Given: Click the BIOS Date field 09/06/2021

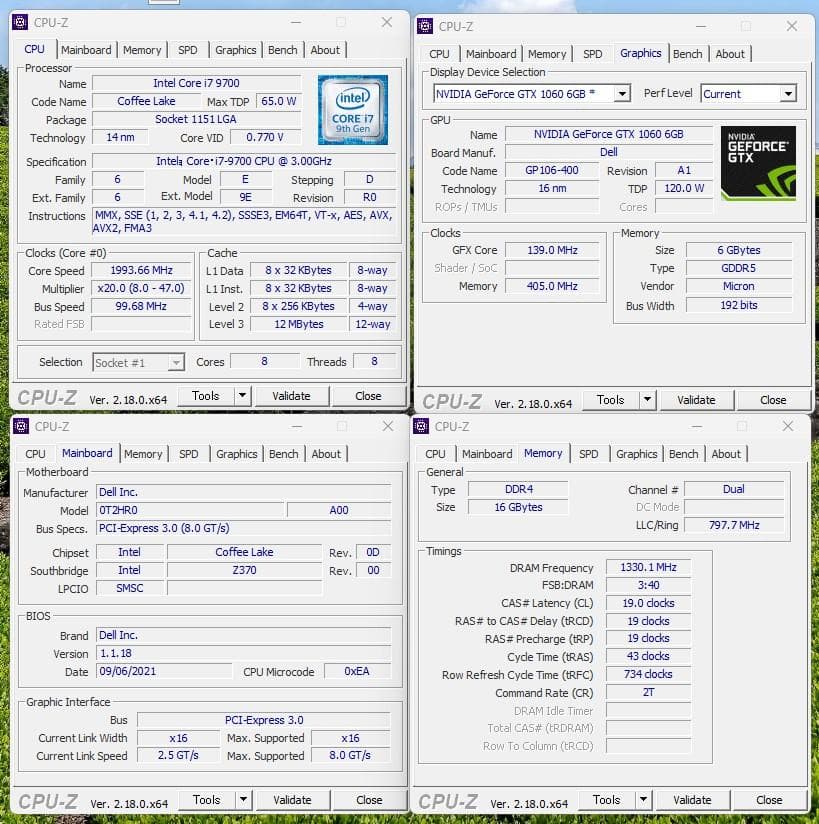Looking at the screenshot, I should [x=164, y=671].
